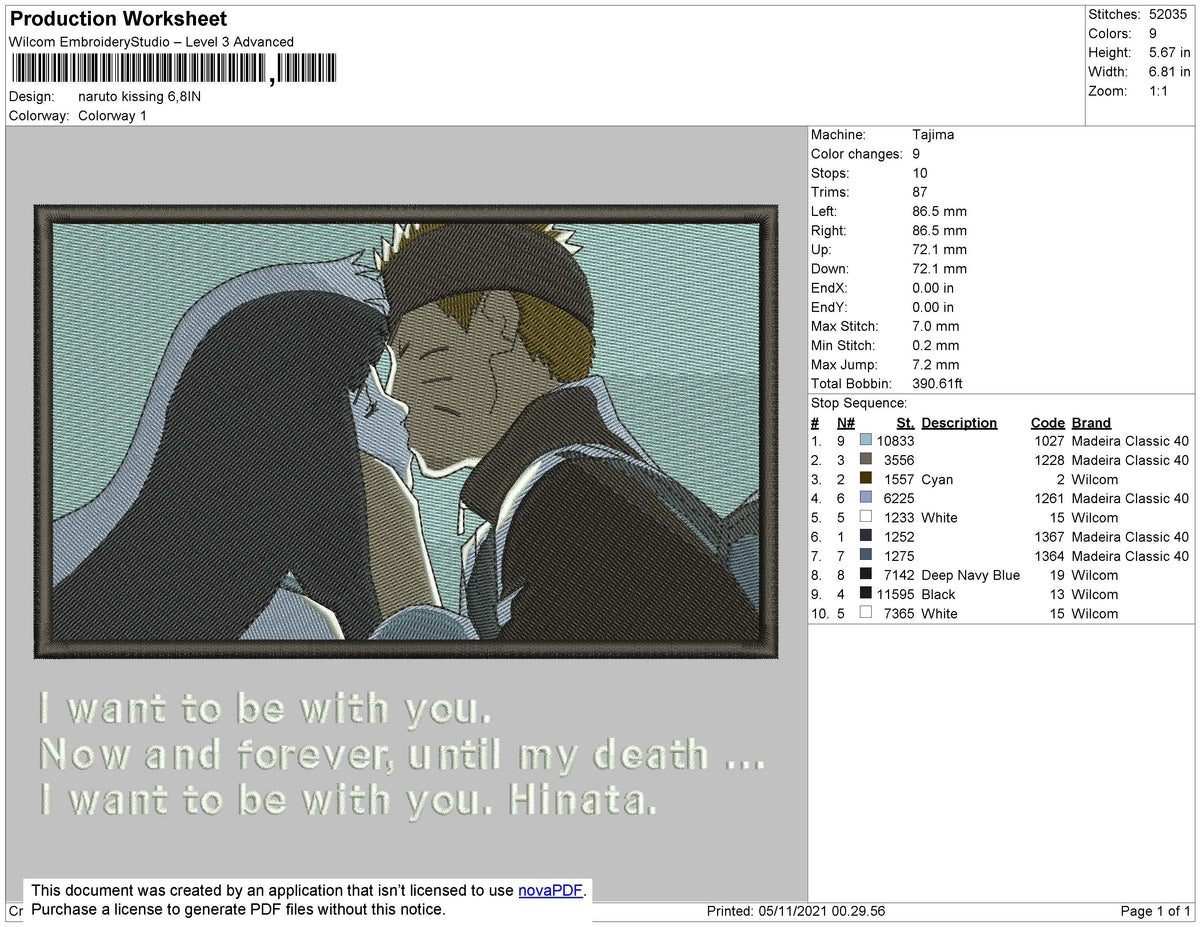
Task: Select 'Wilcom EmbroideryStudio – Level 3 Advanced' text
Action: [x=151, y=42]
